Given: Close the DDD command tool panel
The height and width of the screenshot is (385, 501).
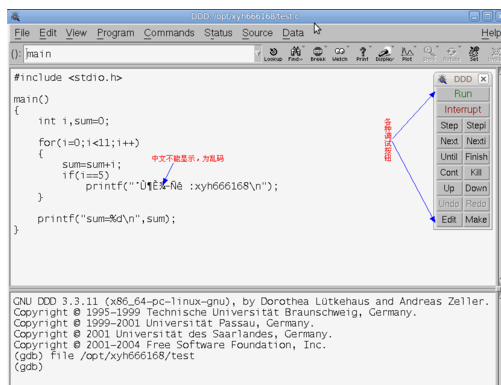Looking at the screenshot, I should 483,79.
